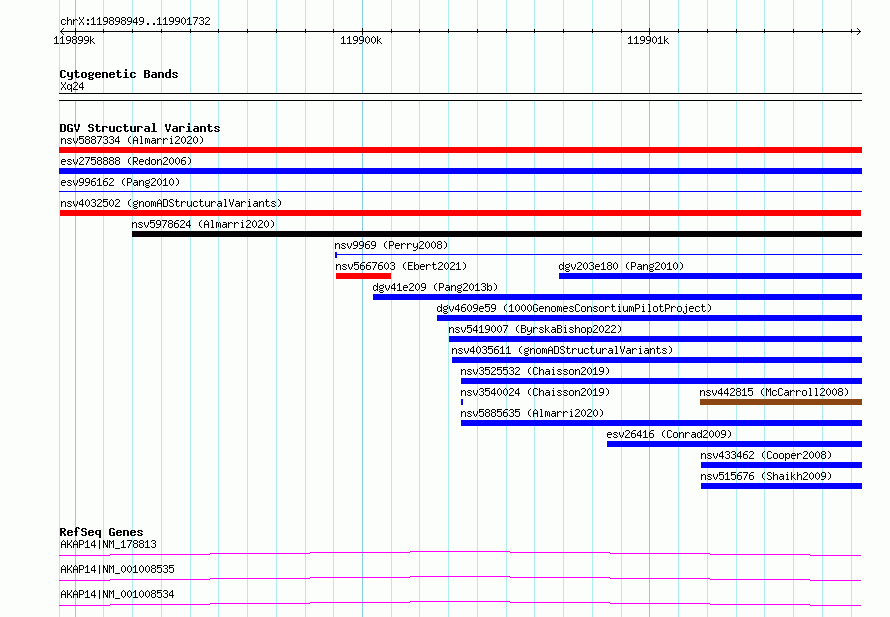Select the blue dgv4609e59 variant bar
The height and width of the screenshot is (617, 890).
[649, 318]
